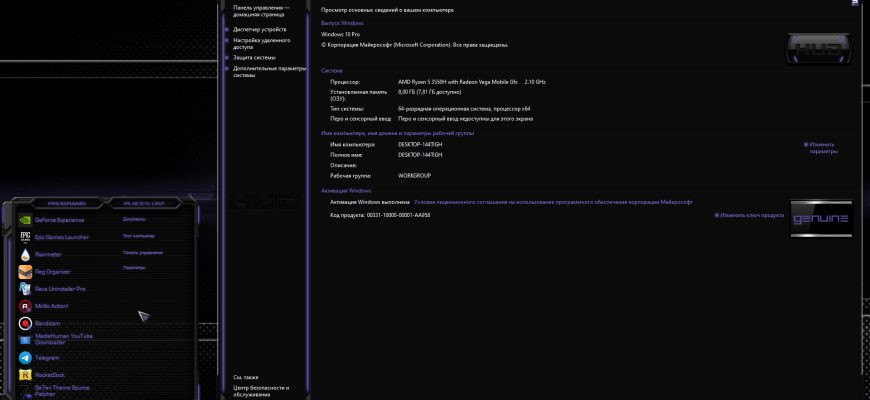Open the Microsoft license agreement link
Screen dimensions: 870x400
pyautogui.click(x=553, y=202)
